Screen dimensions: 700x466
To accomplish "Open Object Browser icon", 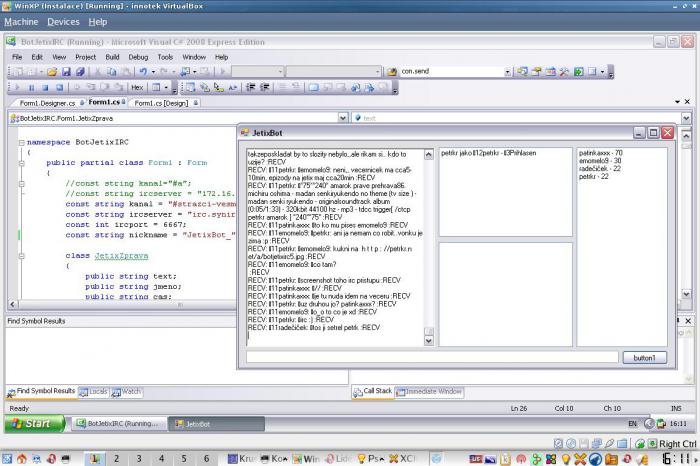I will click(551, 71).
